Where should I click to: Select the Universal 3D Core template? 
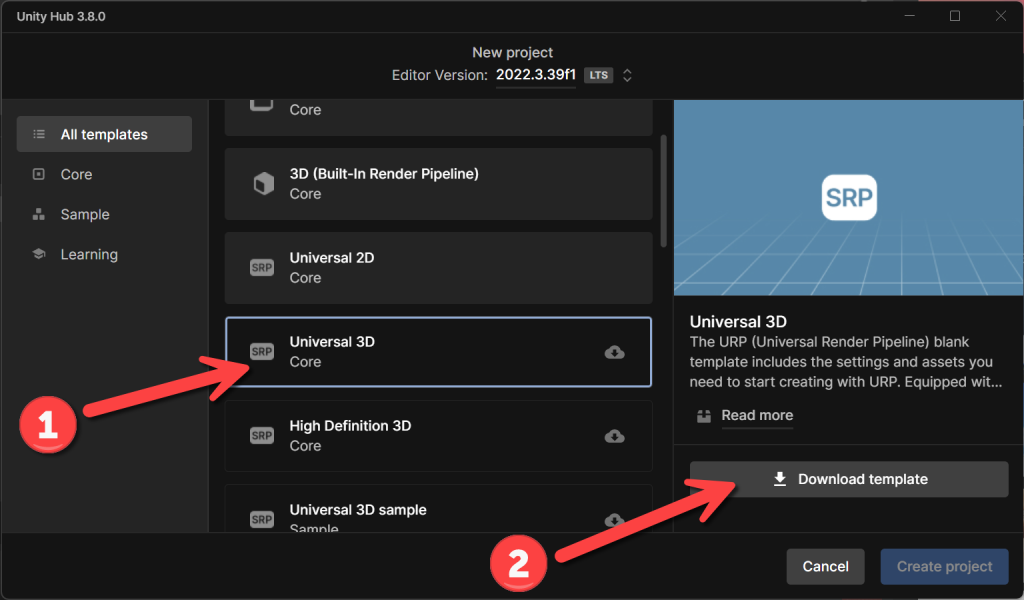coord(438,352)
